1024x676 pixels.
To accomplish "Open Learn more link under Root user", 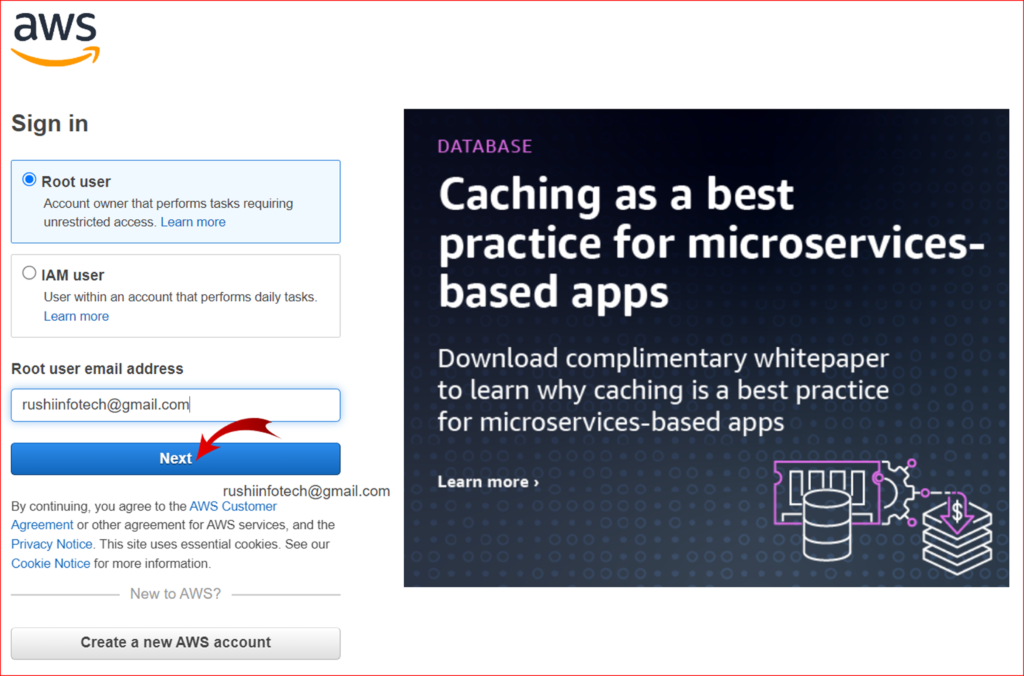I will click(x=193, y=222).
